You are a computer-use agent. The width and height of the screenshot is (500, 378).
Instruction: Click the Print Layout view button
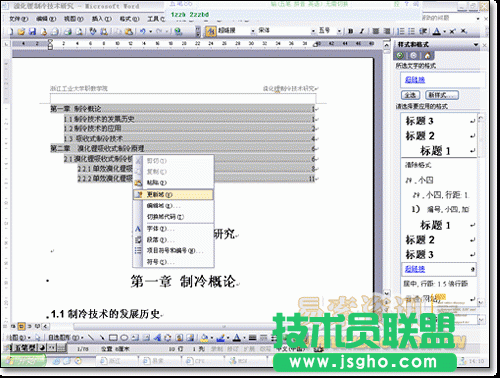pos(21,326)
